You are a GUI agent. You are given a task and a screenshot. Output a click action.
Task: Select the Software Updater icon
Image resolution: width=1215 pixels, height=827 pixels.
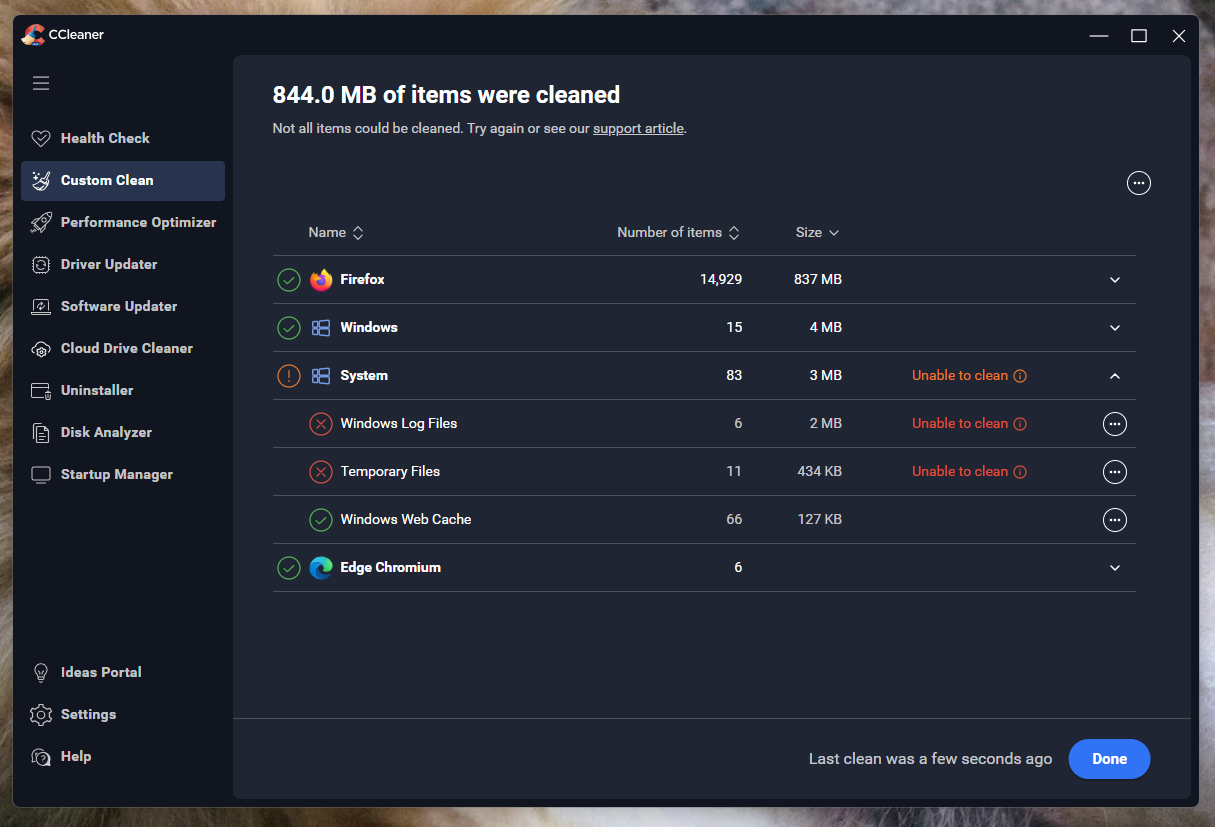pos(41,307)
